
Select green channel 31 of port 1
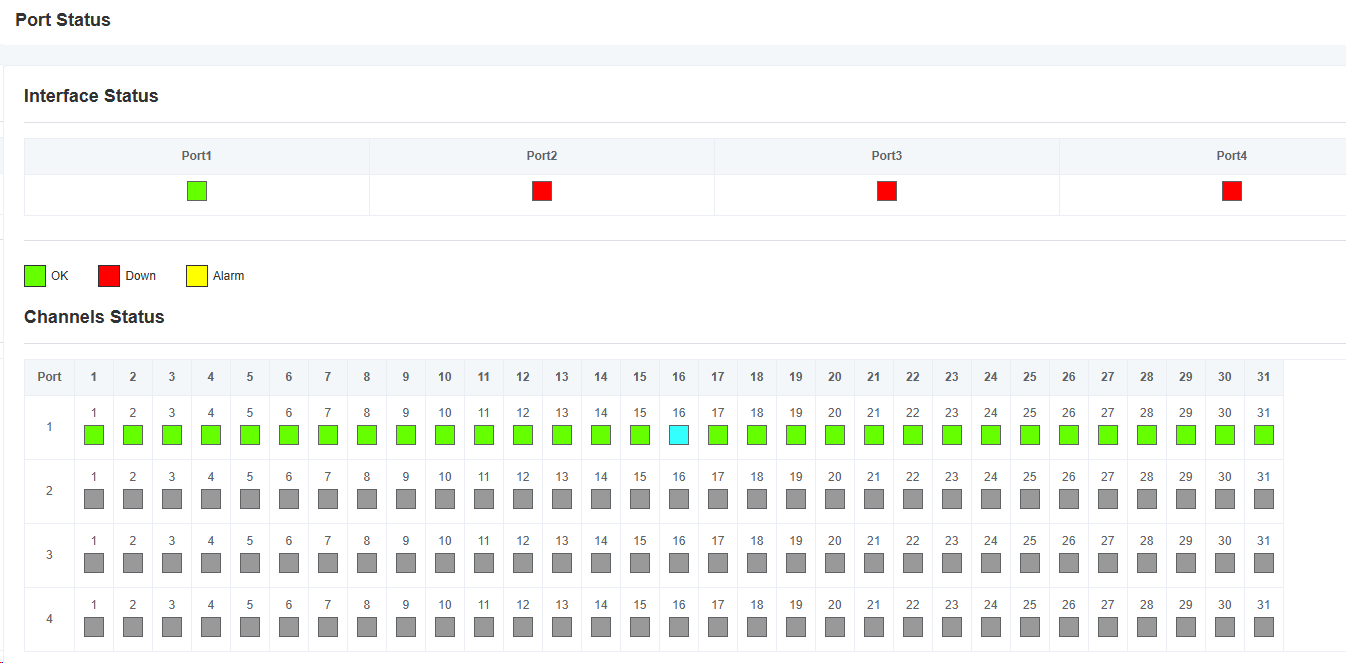tap(1264, 435)
